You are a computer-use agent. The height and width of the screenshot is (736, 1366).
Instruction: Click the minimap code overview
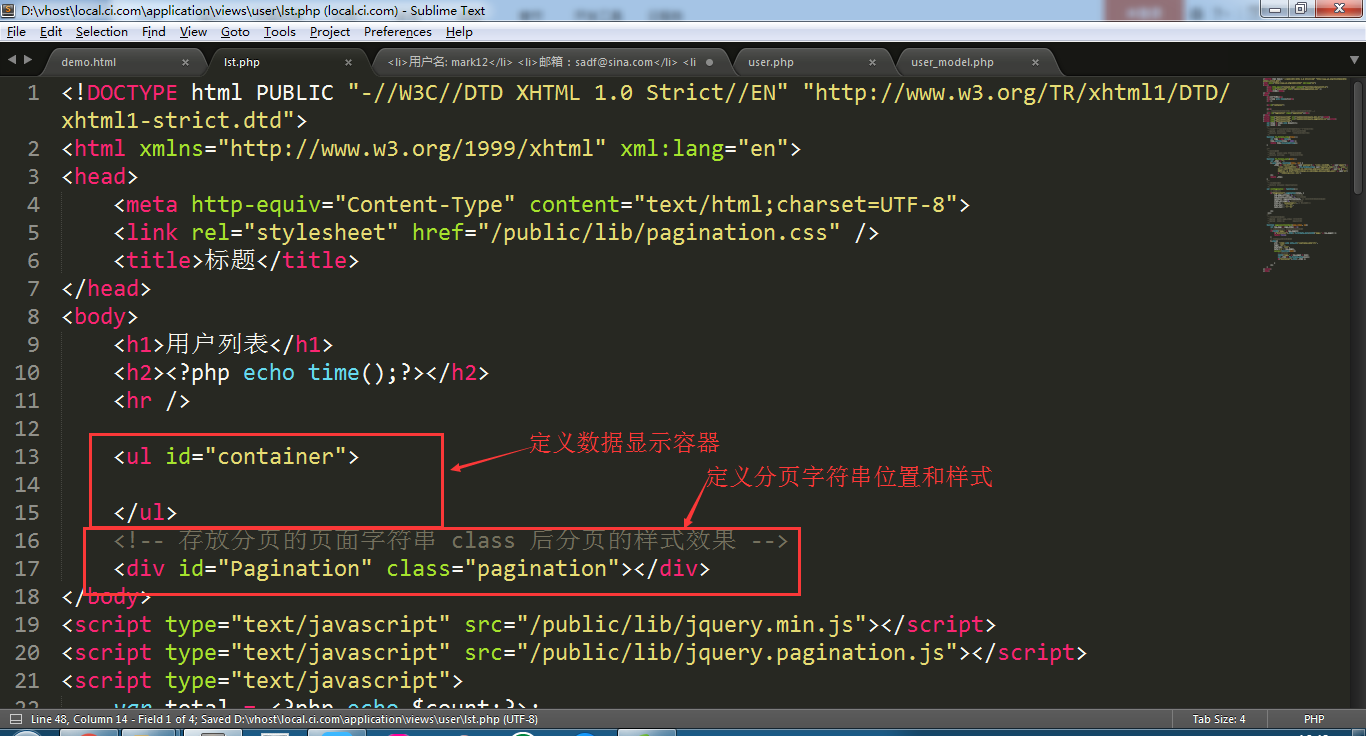pos(1300,170)
